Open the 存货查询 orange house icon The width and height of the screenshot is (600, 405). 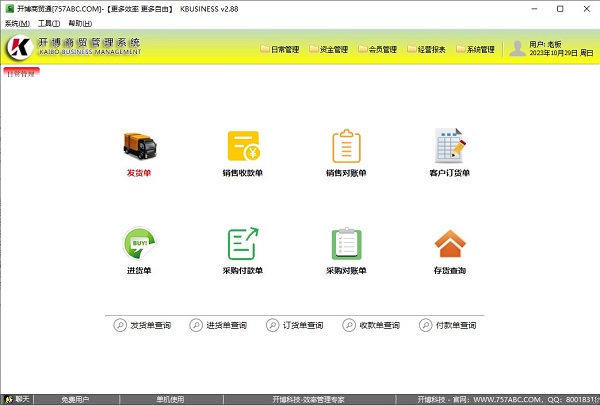pos(450,243)
